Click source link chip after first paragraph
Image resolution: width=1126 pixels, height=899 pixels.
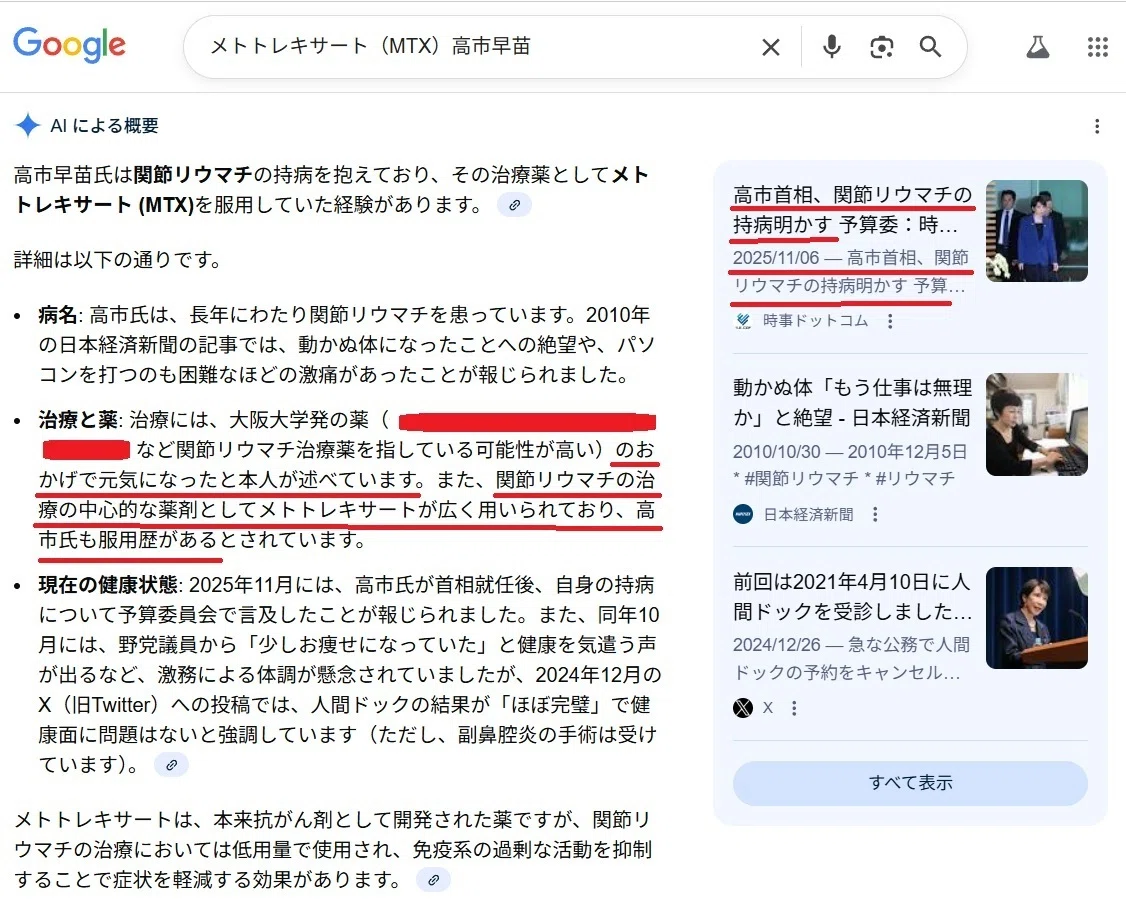click(514, 205)
